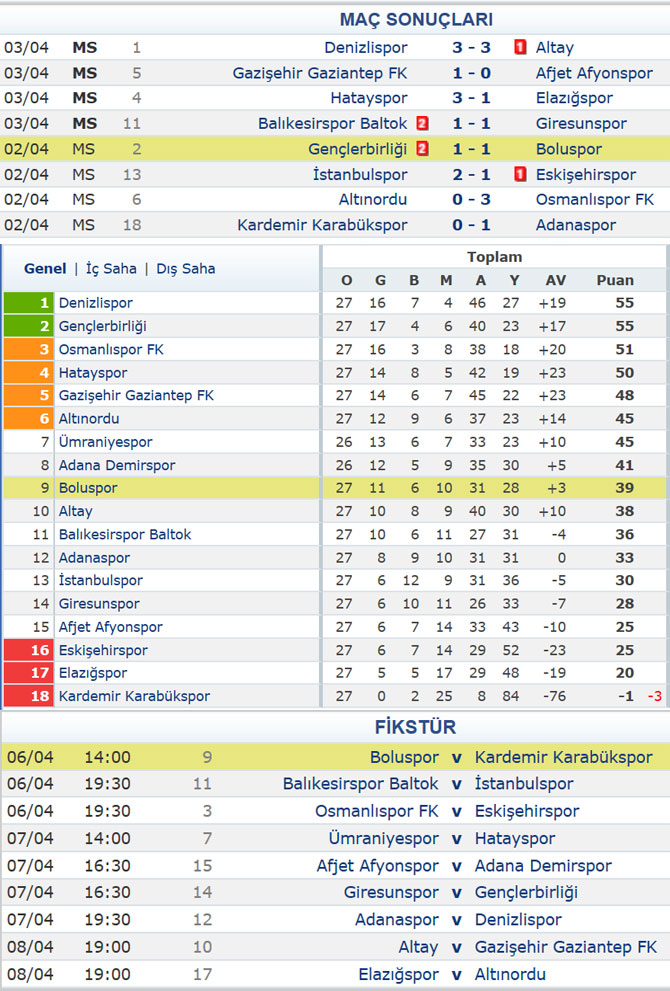Open the highlighted Boluspor row in standings
Viewport: 670px width, 991px height.
tap(335, 488)
